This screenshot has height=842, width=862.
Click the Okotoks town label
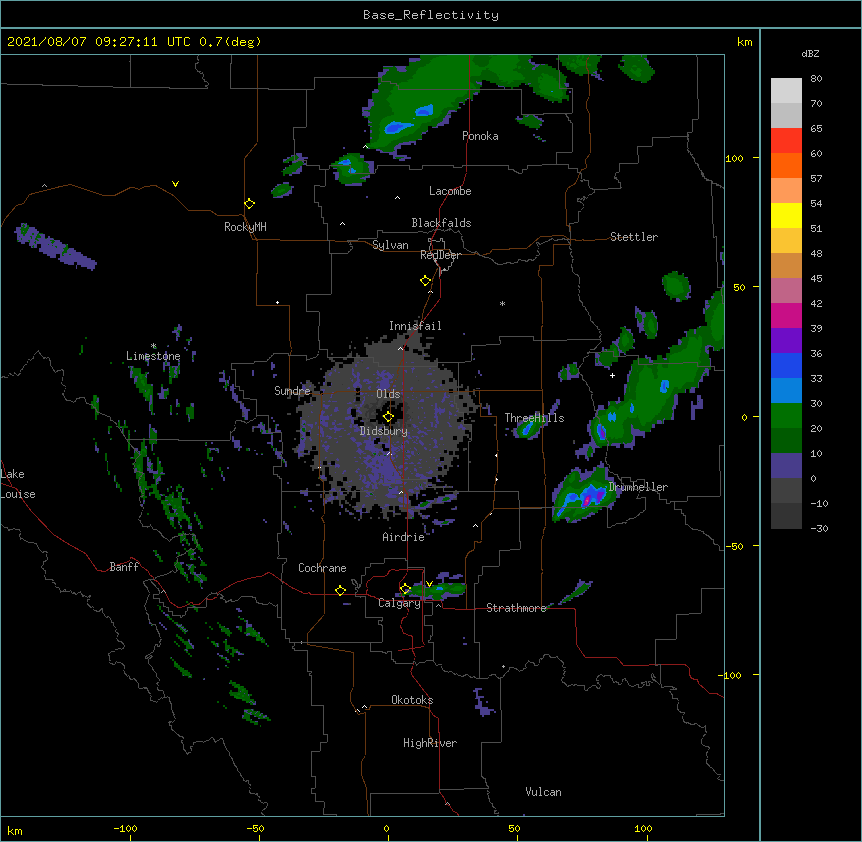[x=412, y=700]
